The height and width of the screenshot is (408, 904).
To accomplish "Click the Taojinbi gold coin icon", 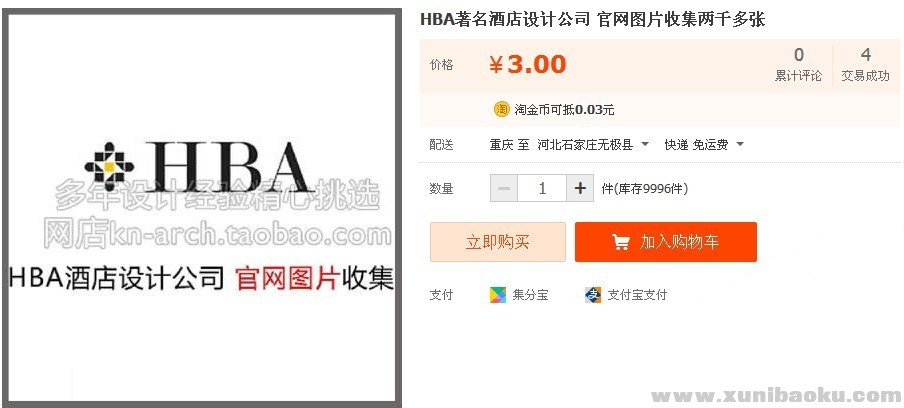I will point(502,109).
